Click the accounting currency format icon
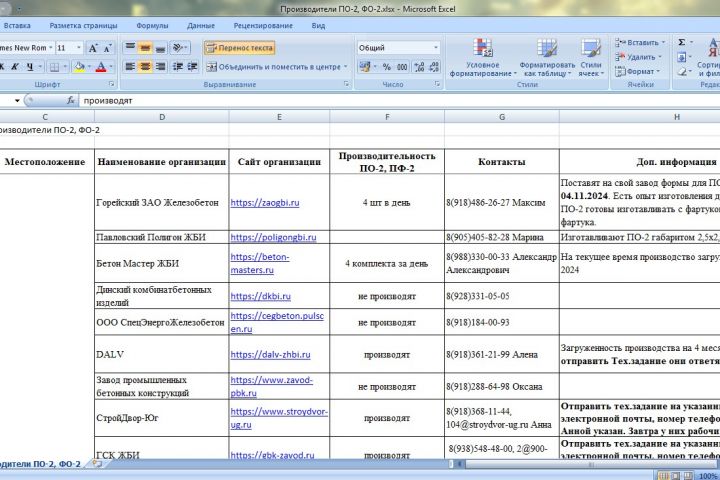 (x=365, y=67)
